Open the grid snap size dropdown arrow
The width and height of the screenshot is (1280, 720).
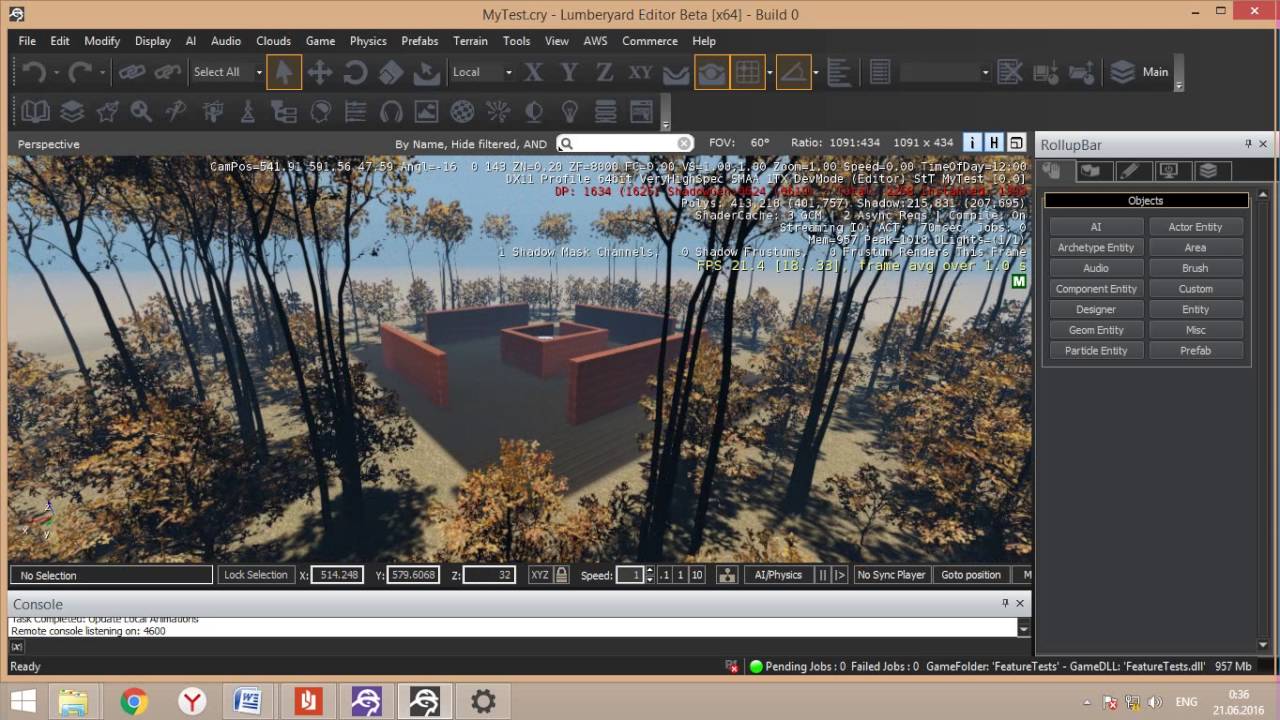click(769, 72)
